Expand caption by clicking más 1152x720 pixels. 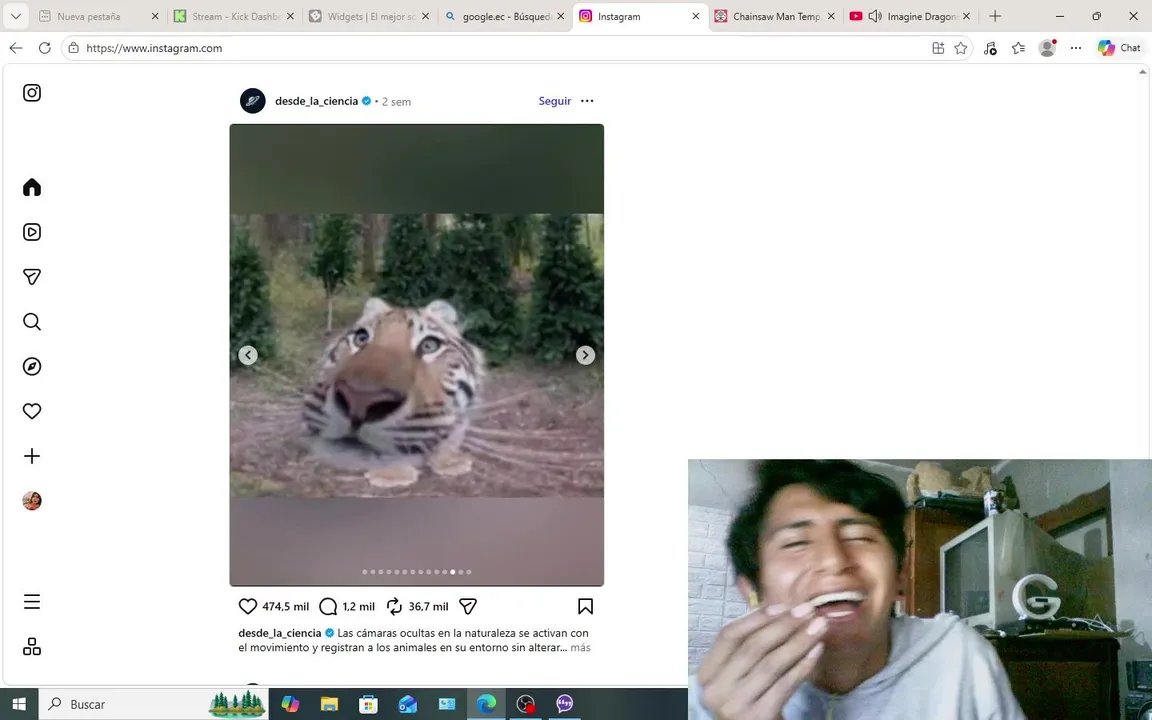pos(580,647)
